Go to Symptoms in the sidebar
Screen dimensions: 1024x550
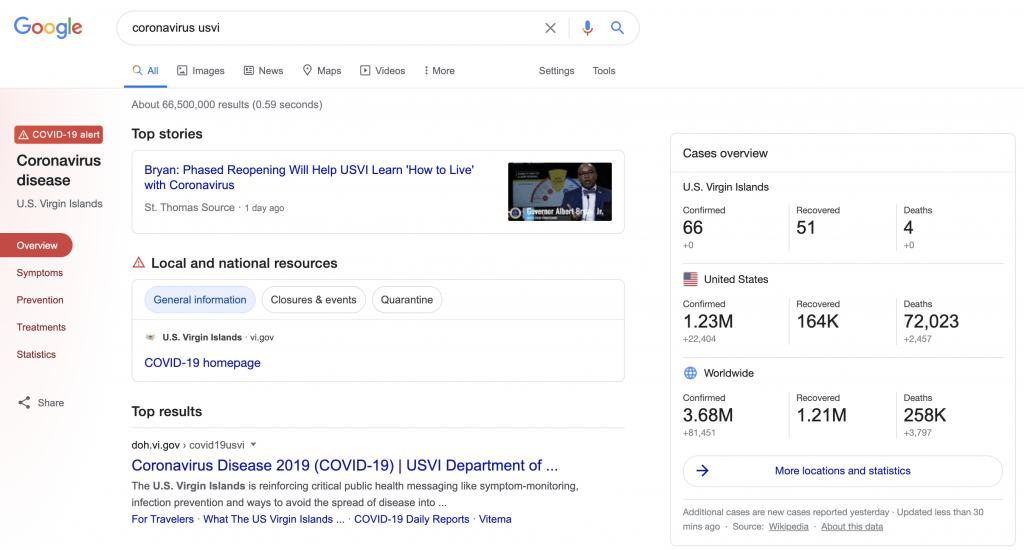pyautogui.click(x=40, y=272)
